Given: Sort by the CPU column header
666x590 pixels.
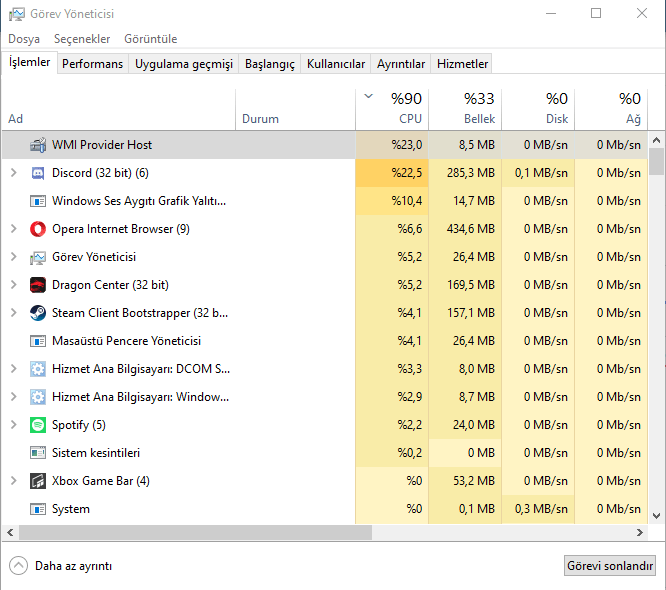Looking at the screenshot, I should pyautogui.click(x=392, y=109).
